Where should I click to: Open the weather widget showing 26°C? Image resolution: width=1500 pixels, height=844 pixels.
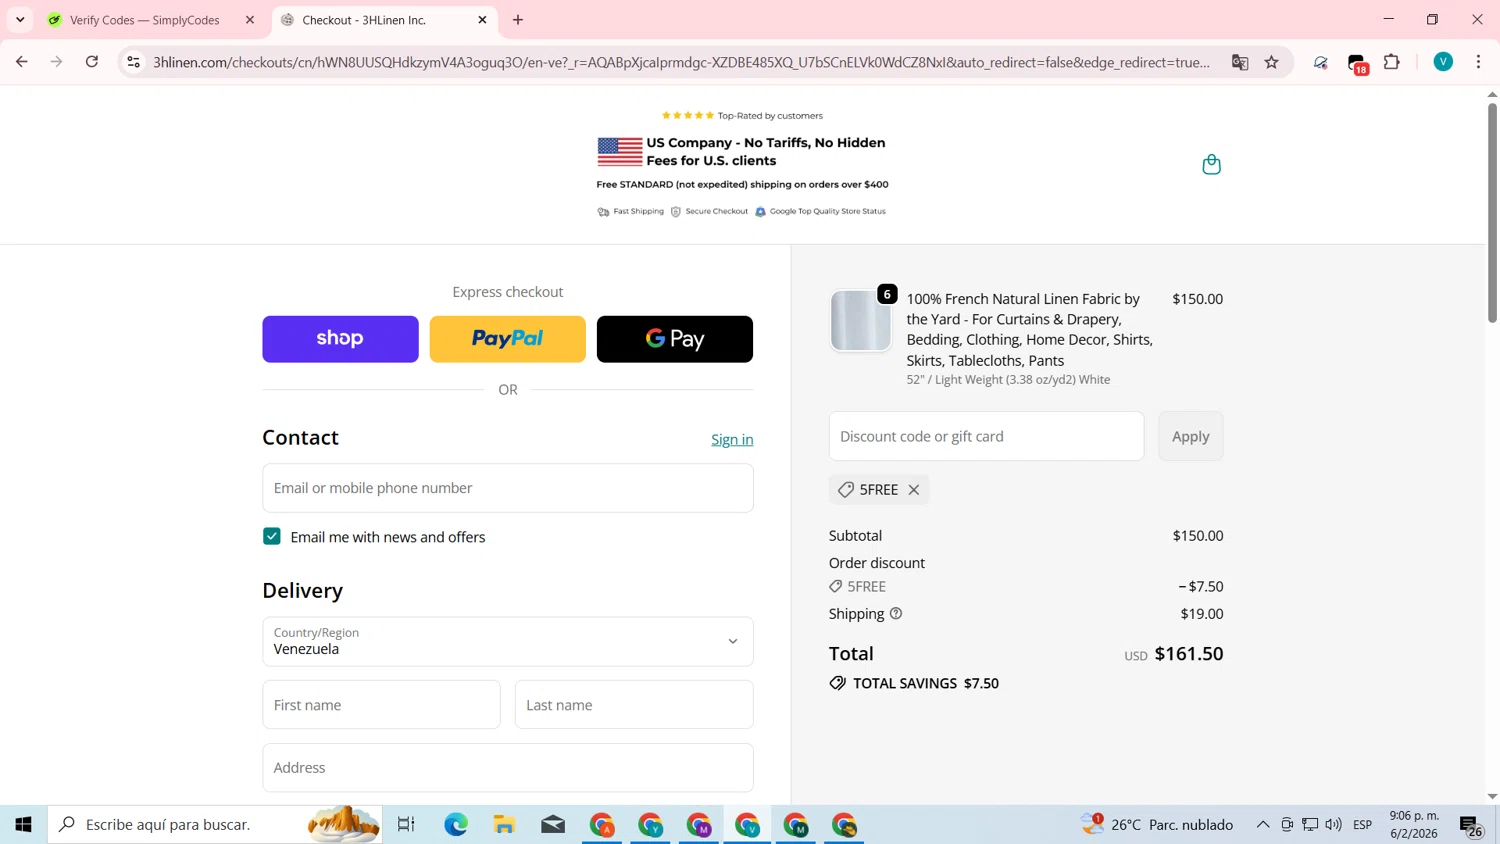(x=1157, y=825)
